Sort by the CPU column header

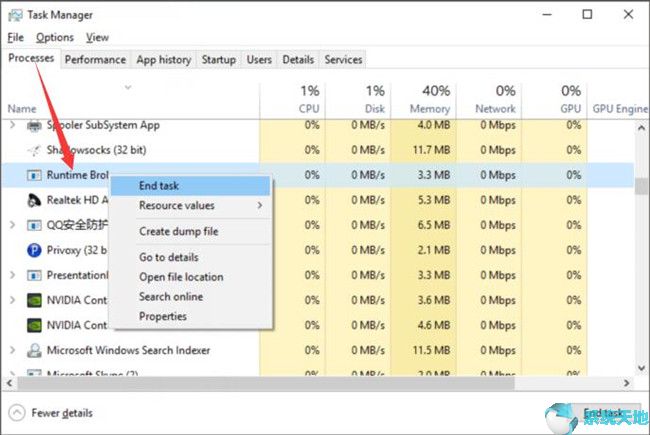point(309,109)
